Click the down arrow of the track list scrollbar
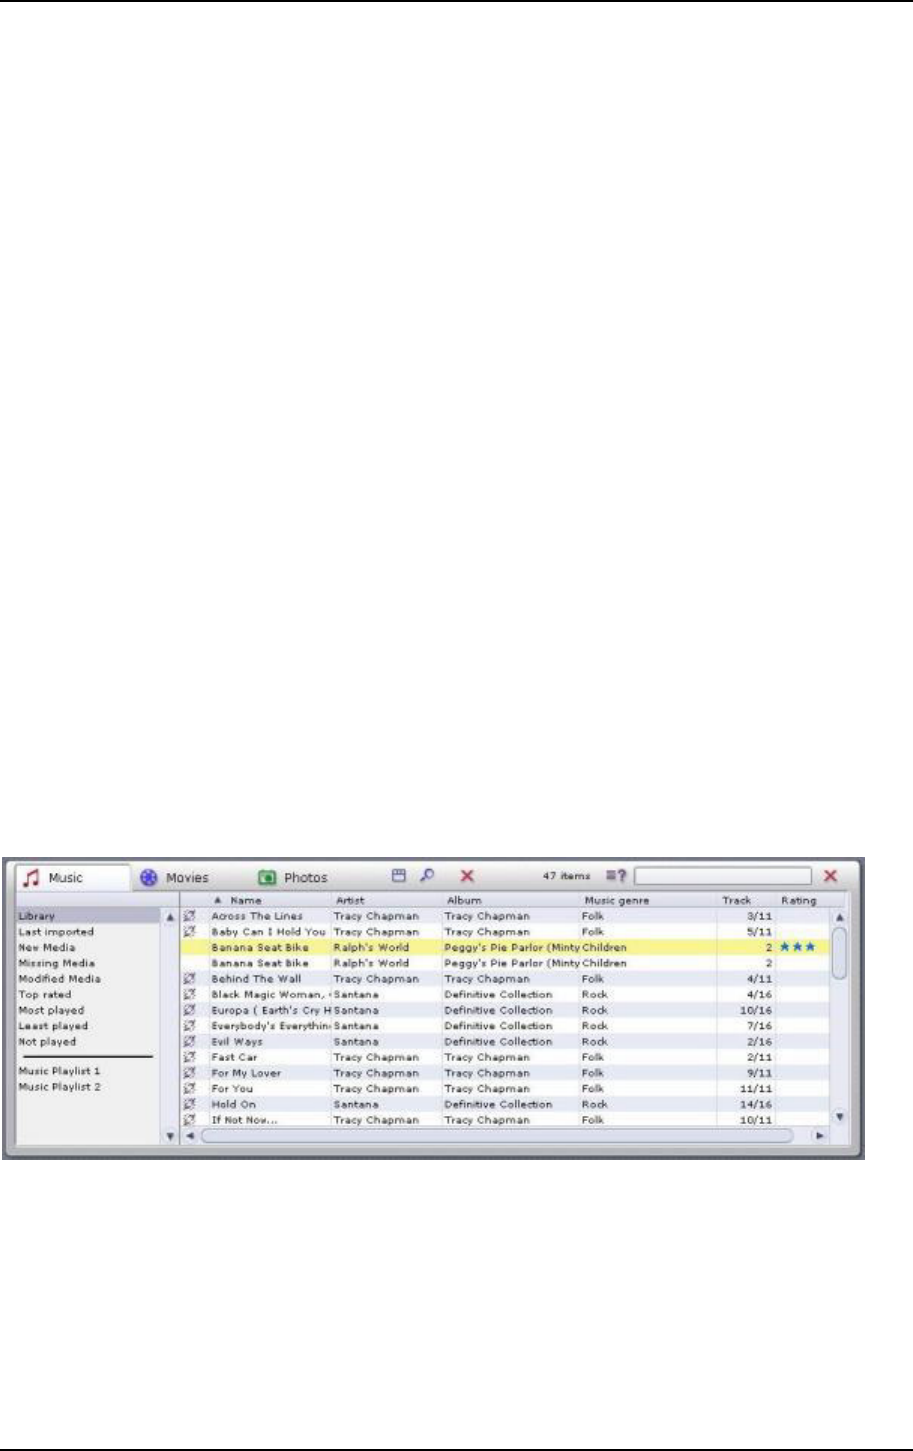 point(840,1116)
